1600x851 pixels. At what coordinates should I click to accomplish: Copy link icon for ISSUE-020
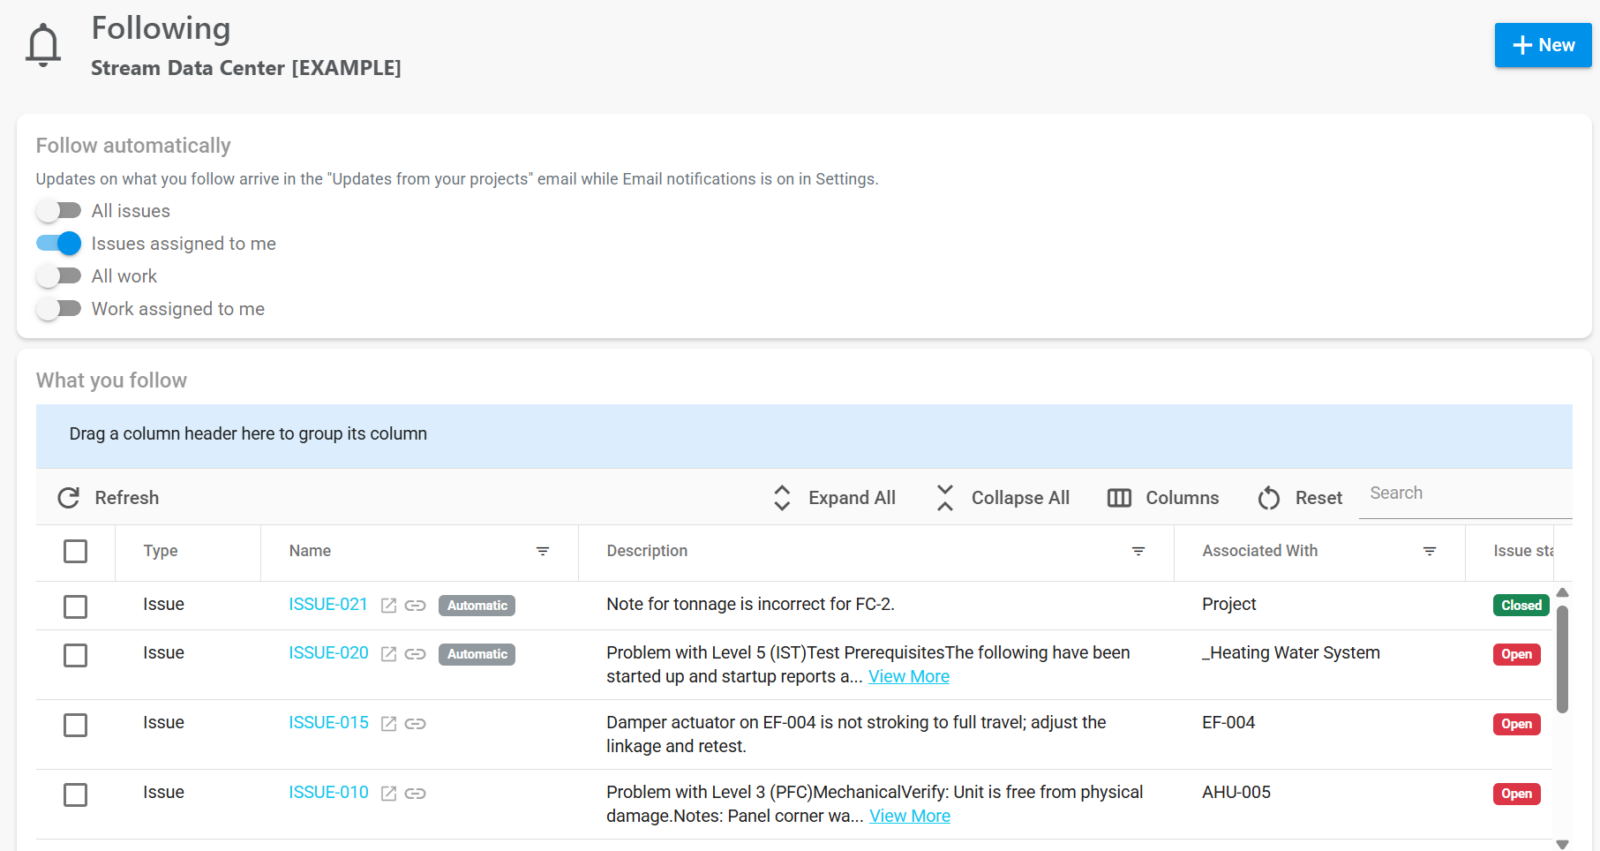416,654
